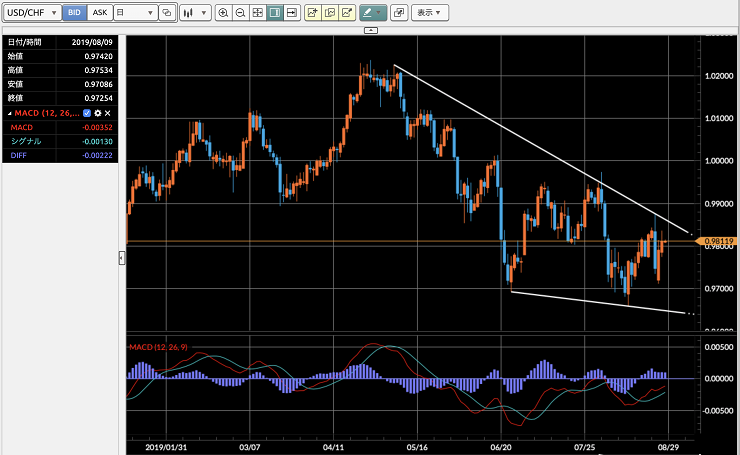Click the 安値 low value 0.97086
The height and width of the screenshot is (455, 740).
99,84
